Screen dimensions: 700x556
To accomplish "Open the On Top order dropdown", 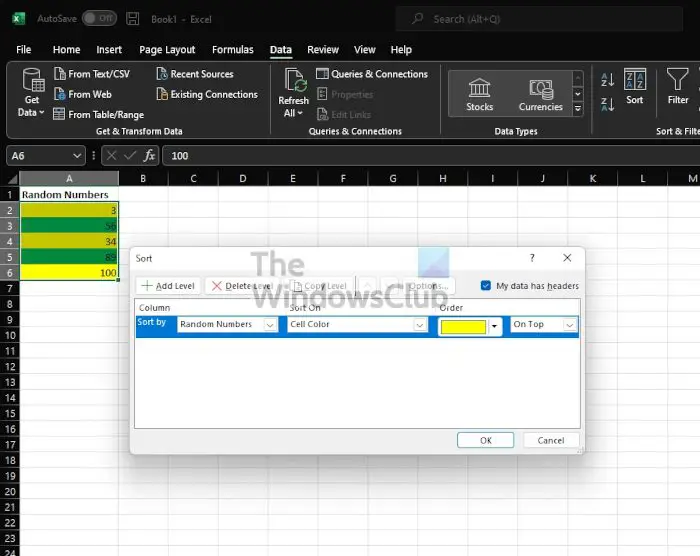I will [x=570, y=325].
